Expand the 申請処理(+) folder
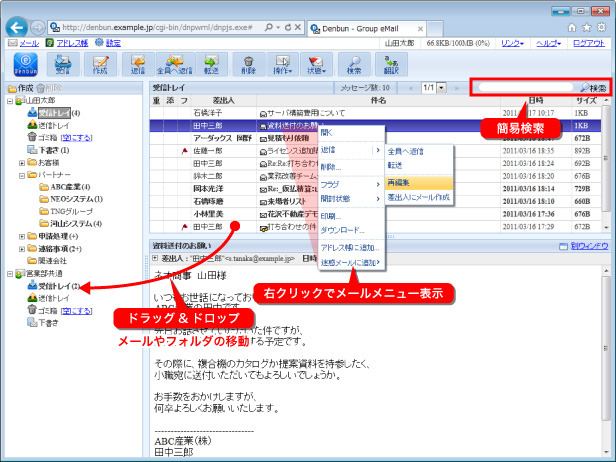 pyautogui.click(x=22, y=236)
